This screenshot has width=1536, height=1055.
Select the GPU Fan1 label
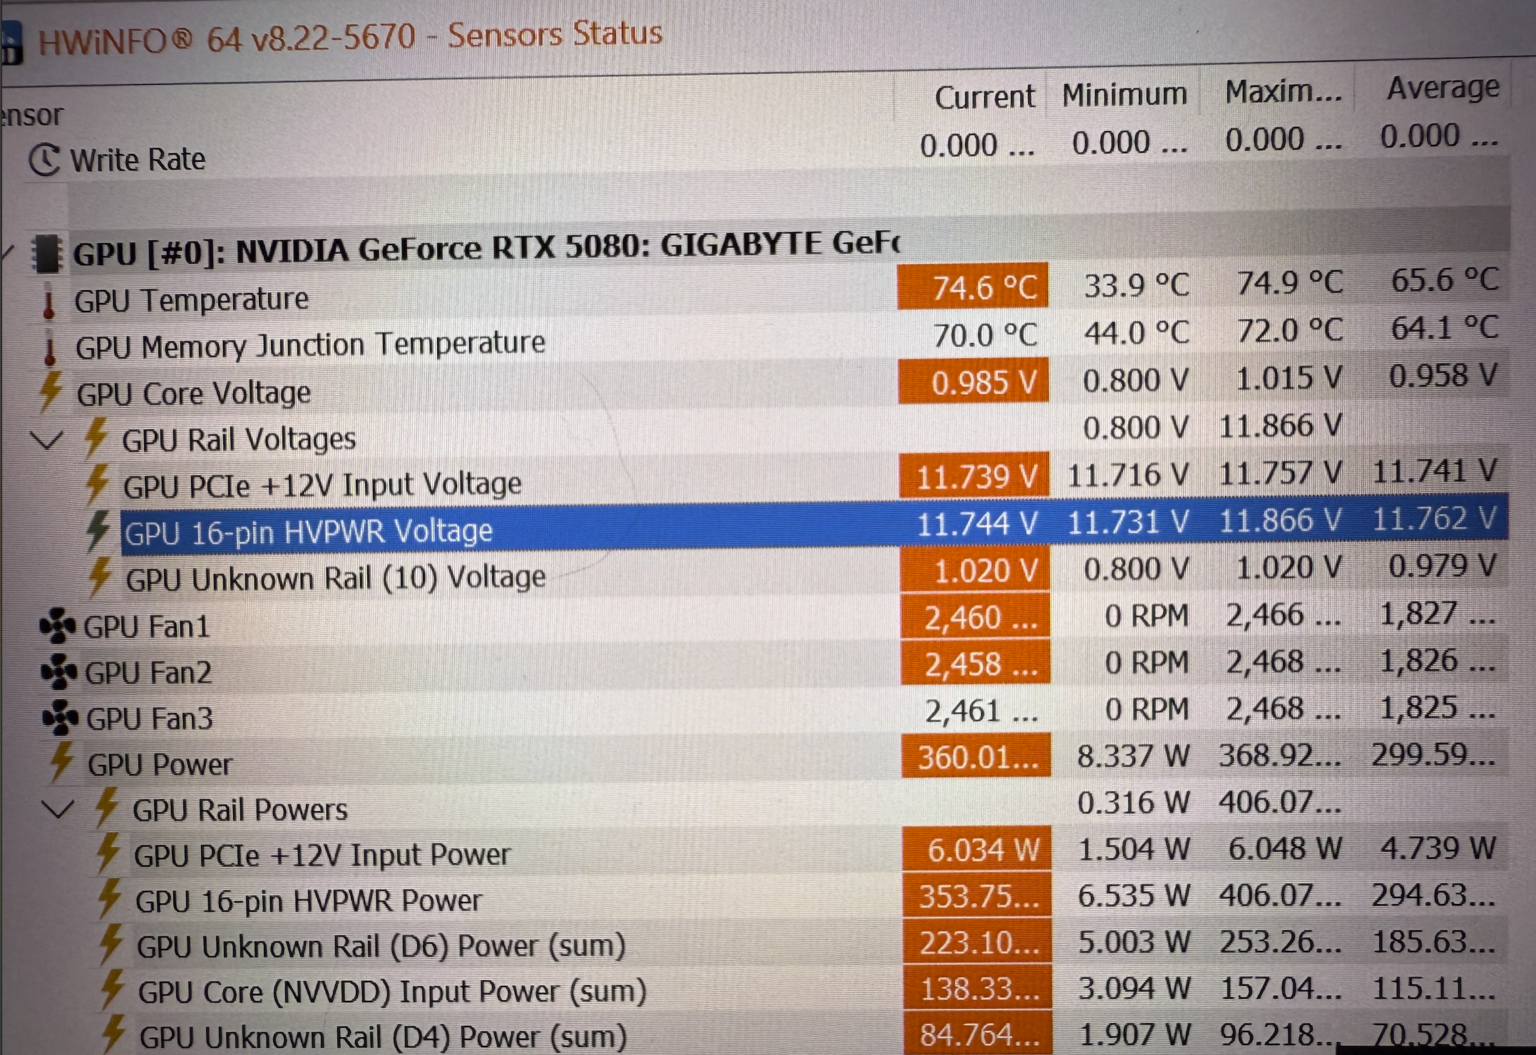(x=147, y=626)
